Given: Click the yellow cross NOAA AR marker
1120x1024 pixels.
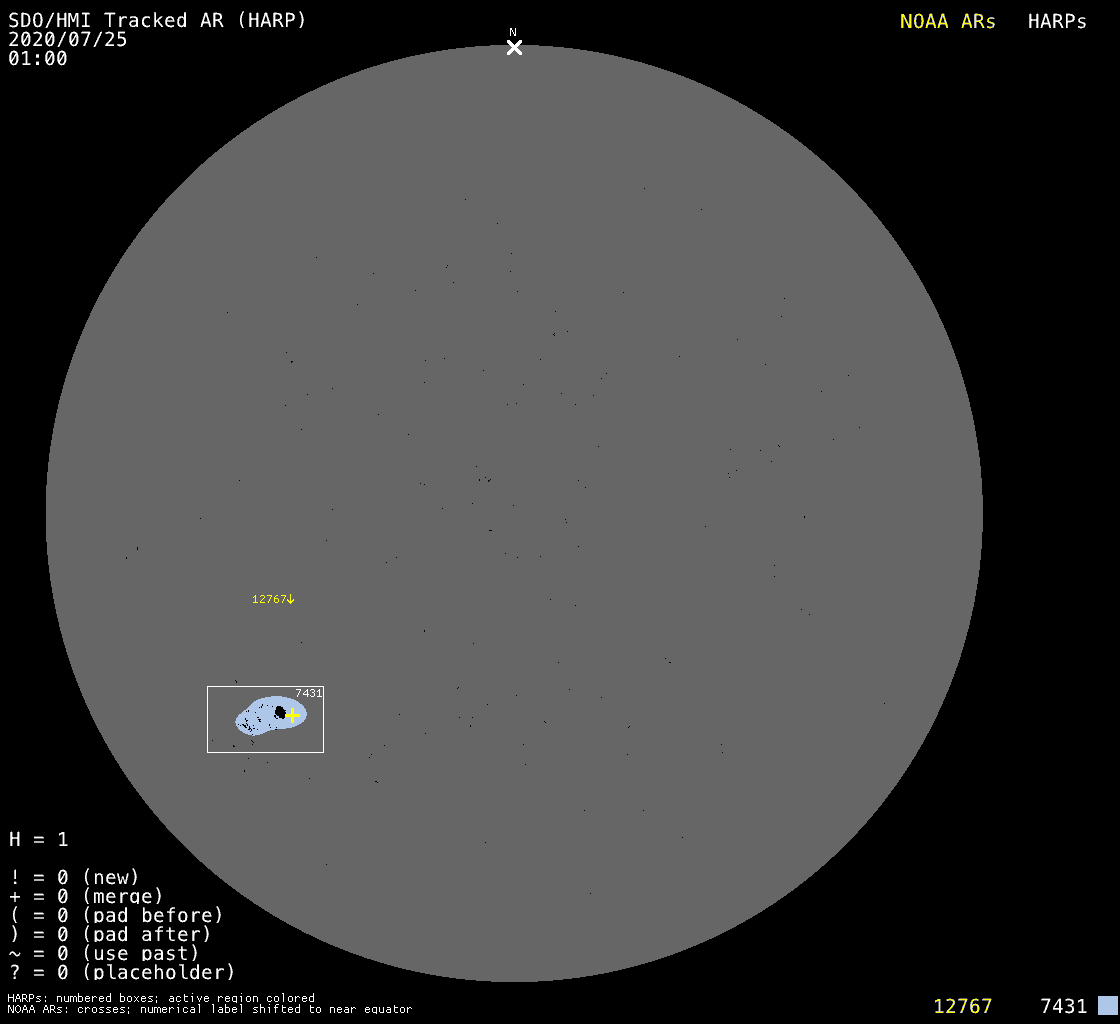Looking at the screenshot, I should click(292, 715).
